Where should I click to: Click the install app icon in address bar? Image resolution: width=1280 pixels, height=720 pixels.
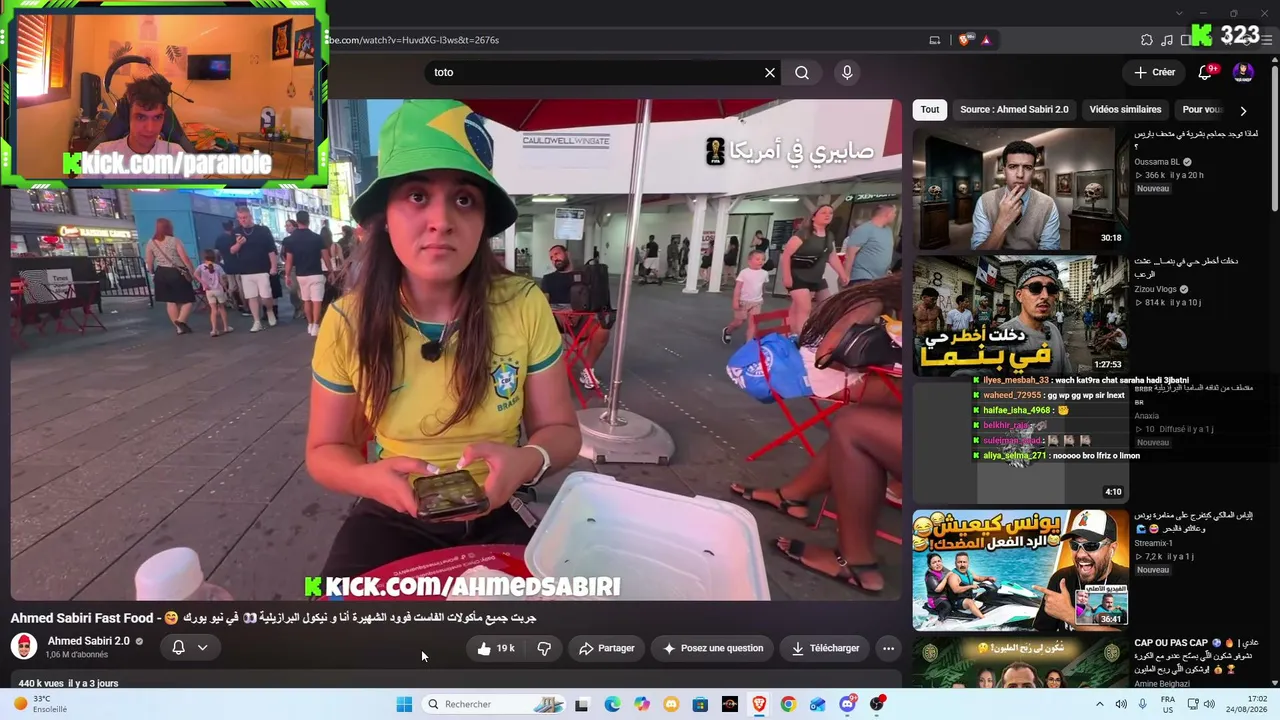(x=935, y=40)
